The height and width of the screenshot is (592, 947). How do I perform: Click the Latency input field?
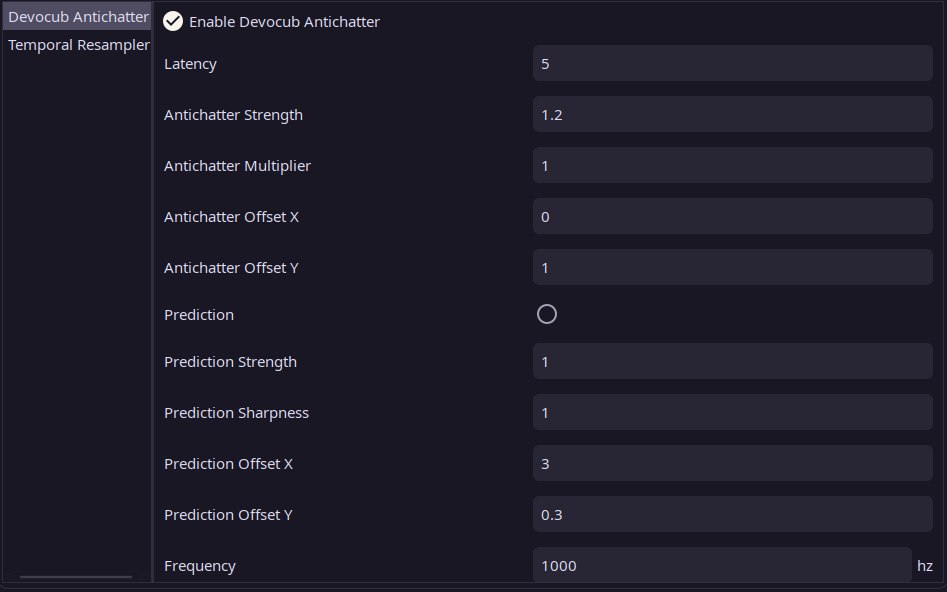click(x=732, y=64)
